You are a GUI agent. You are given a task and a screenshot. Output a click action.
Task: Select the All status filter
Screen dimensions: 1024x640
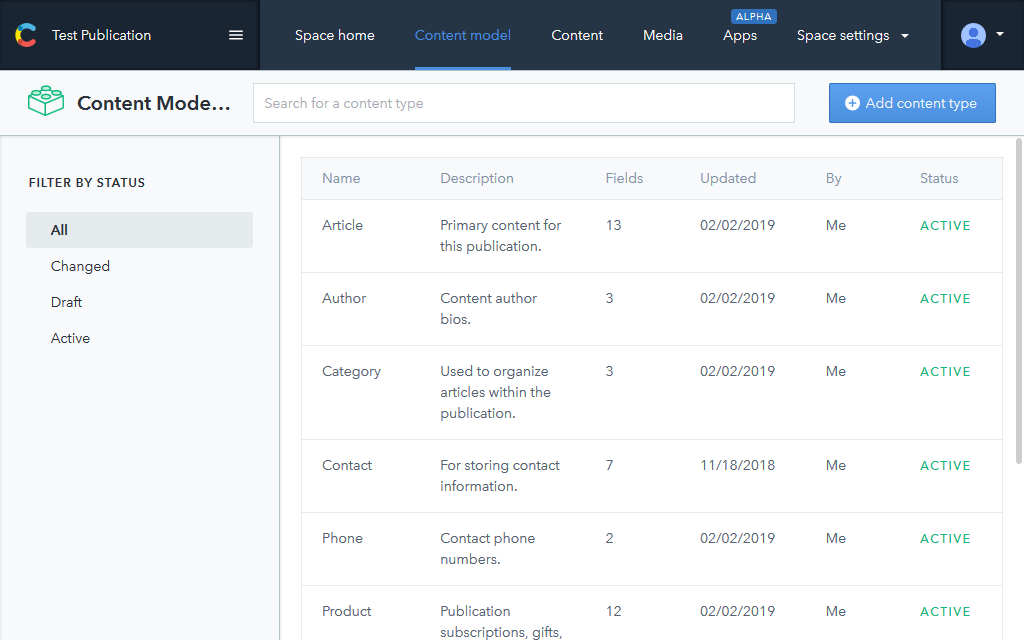pyautogui.click(x=60, y=230)
